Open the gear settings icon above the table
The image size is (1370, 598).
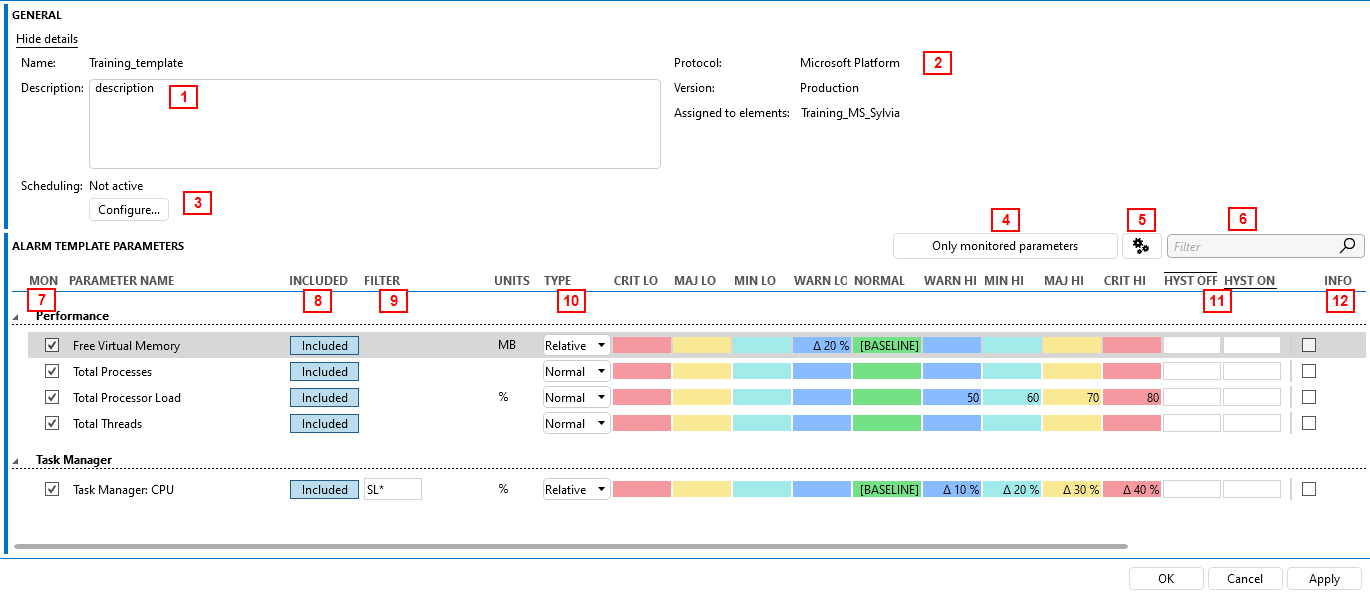click(x=1141, y=245)
